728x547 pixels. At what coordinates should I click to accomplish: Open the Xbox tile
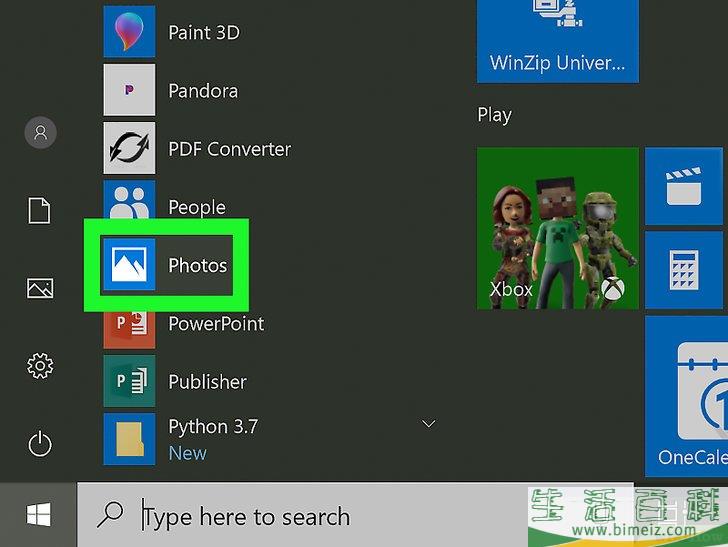[558, 228]
